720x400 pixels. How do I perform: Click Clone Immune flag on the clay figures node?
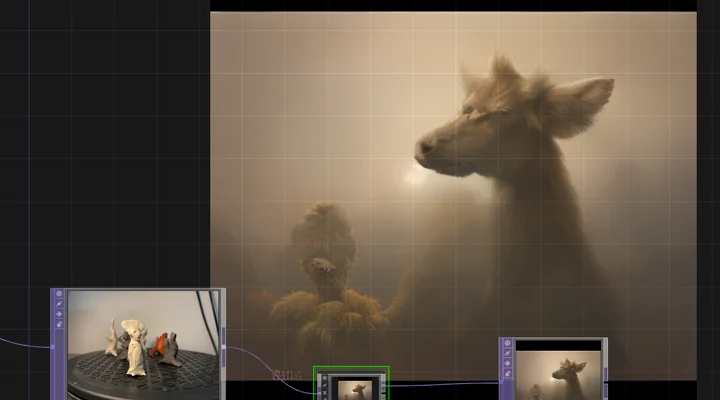59,305
